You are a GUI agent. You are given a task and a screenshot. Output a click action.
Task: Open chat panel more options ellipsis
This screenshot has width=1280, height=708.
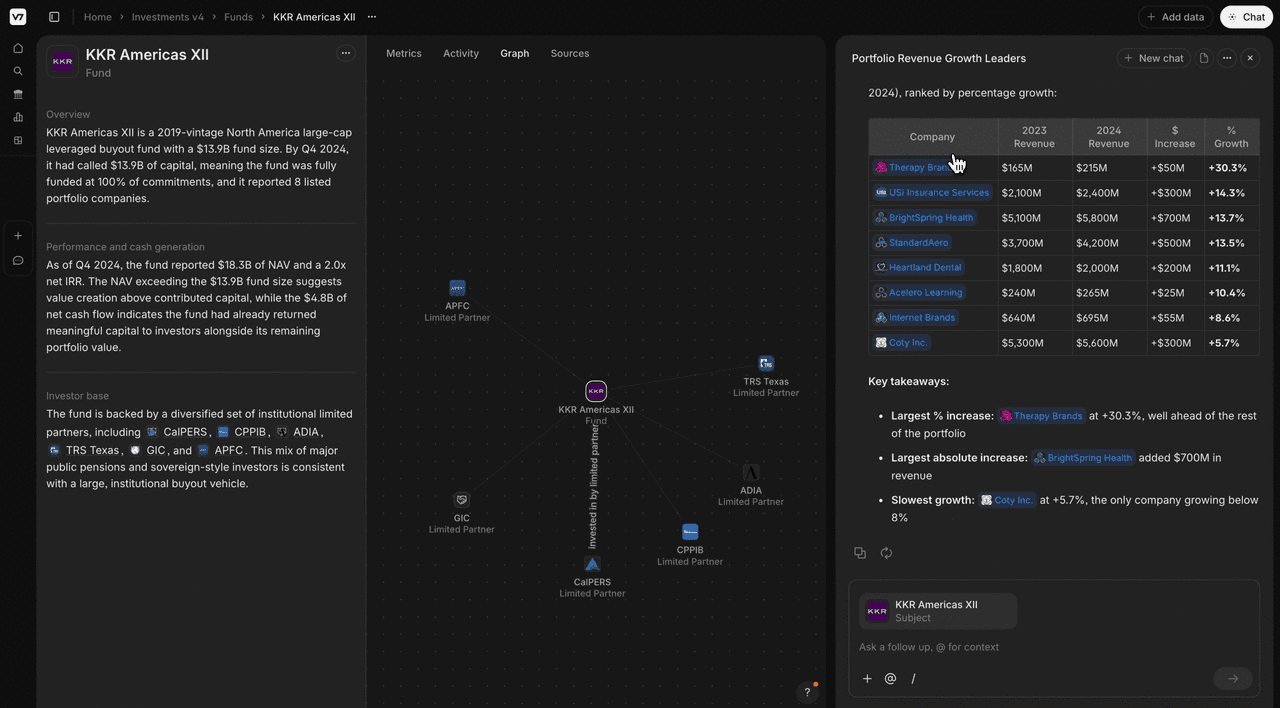pos(1227,58)
